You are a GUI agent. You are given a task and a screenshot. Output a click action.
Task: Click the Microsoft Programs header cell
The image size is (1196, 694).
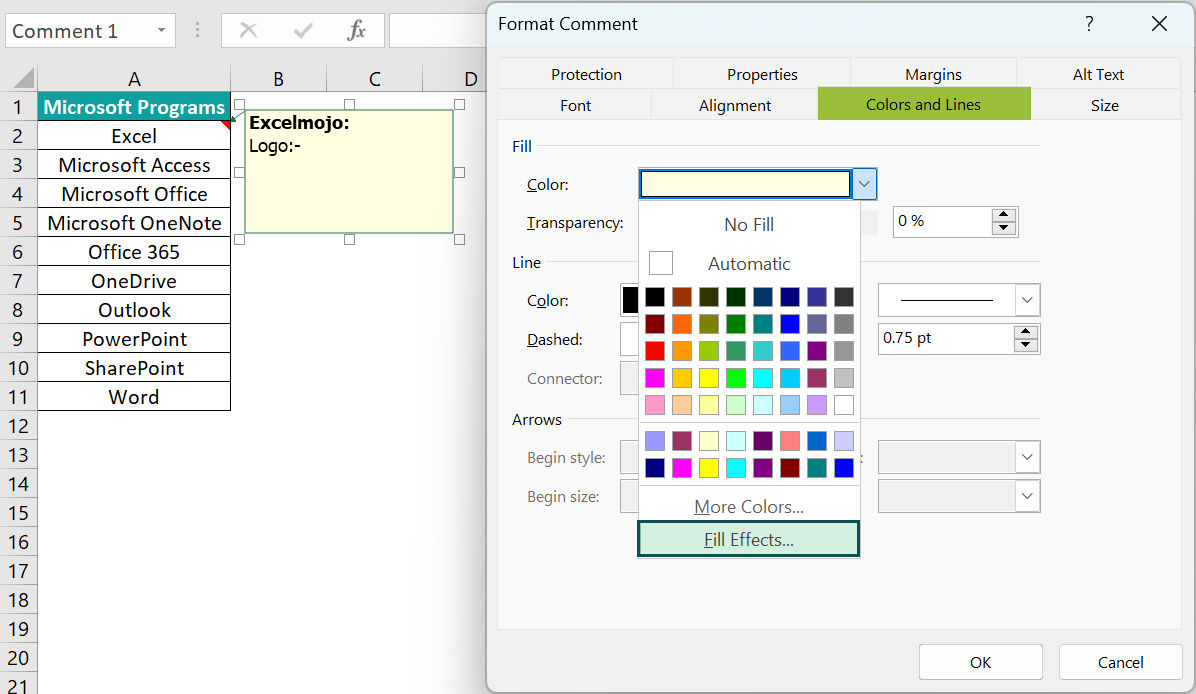pyautogui.click(x=134, y=107)
